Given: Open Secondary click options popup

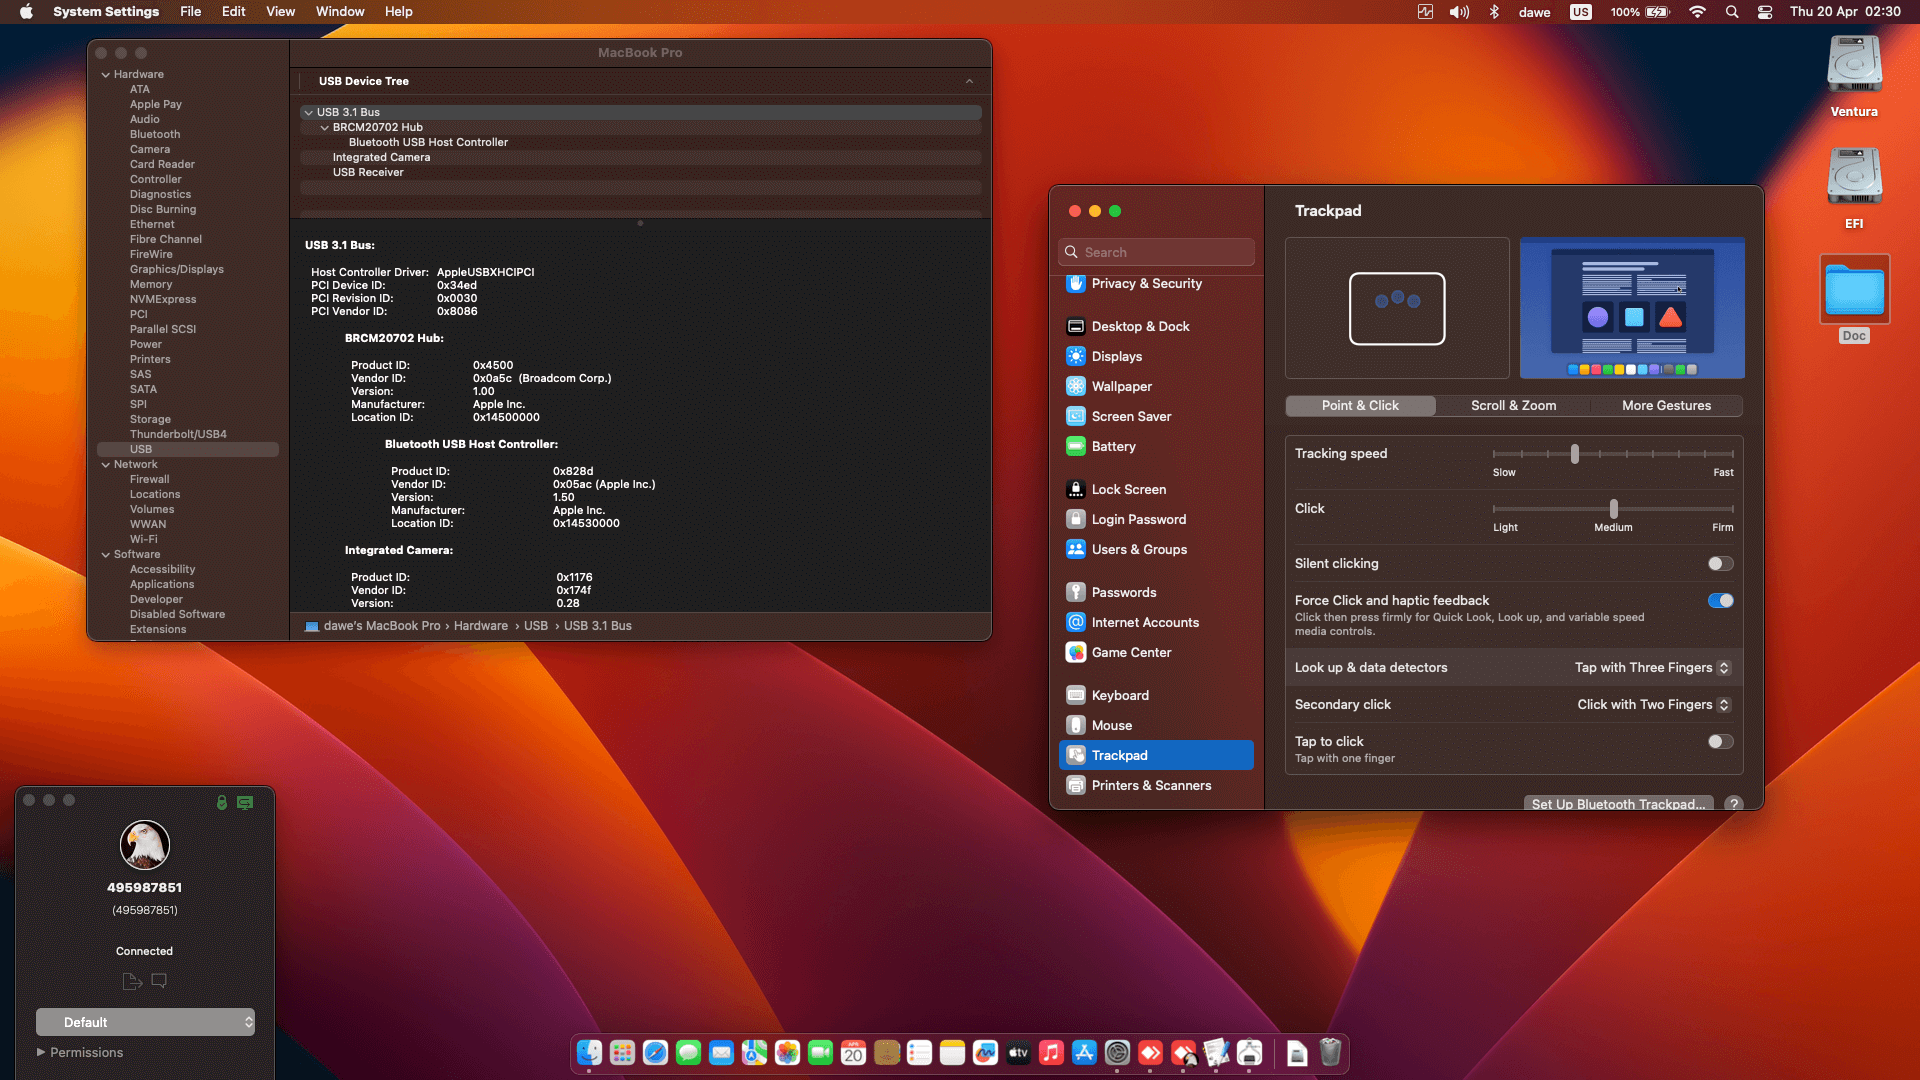Looking at the screenshot, I should coord(1654,705).
